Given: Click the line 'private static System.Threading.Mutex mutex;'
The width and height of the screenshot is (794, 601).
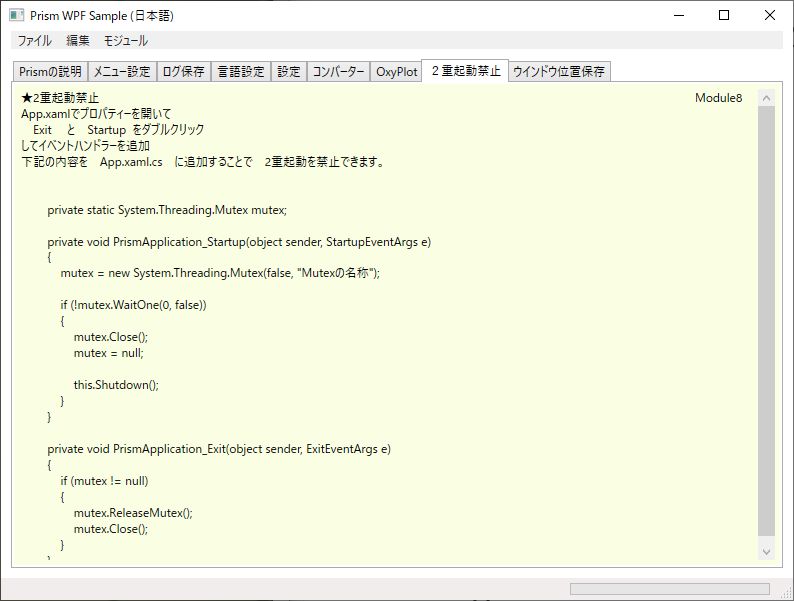Looking at the screenshot, I should 167,210.
